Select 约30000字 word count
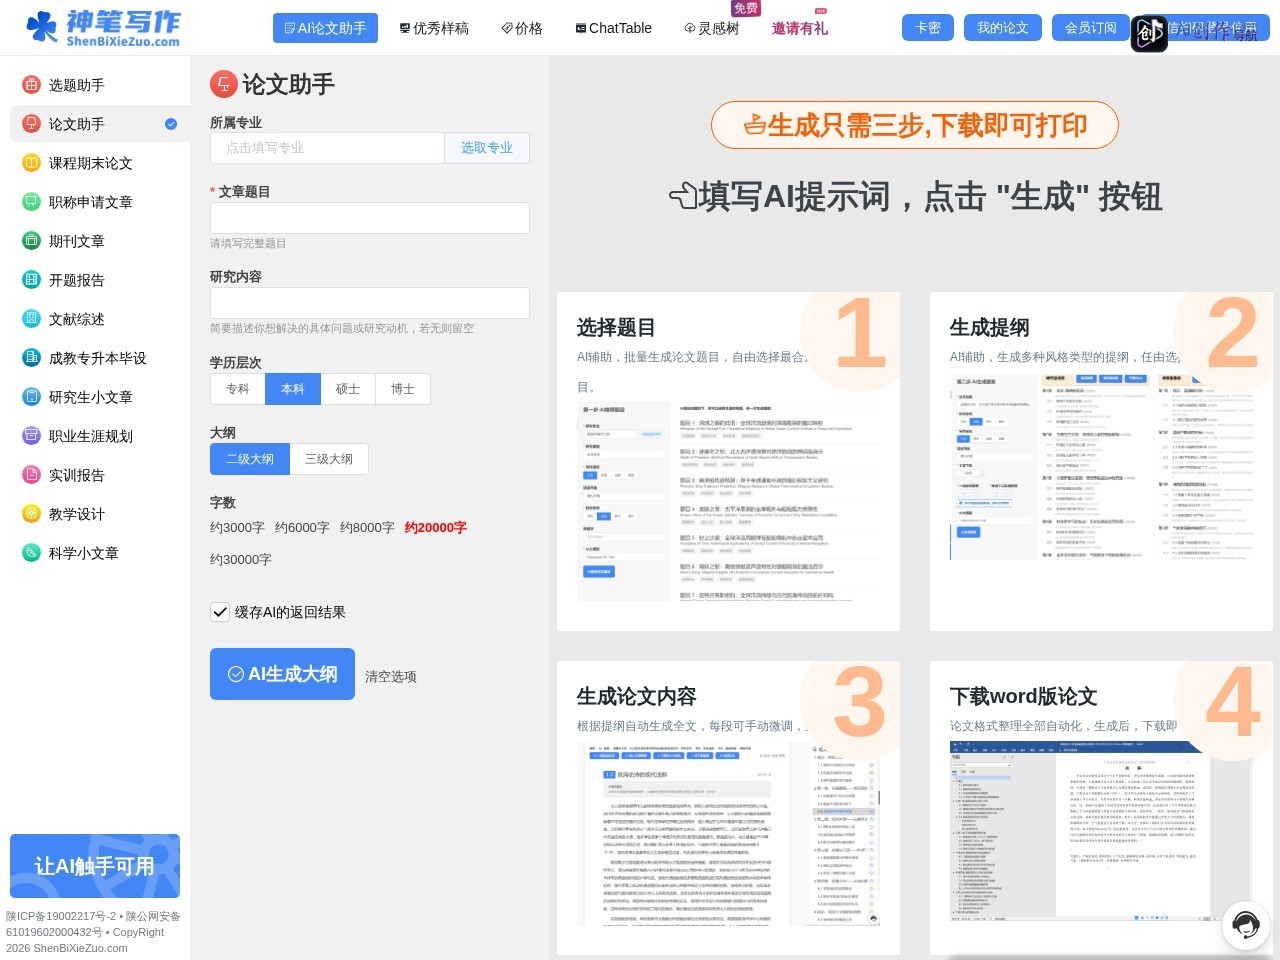The width and height of the screenshot is (1280, 960). pyautogui.click(x=241, y=559)
